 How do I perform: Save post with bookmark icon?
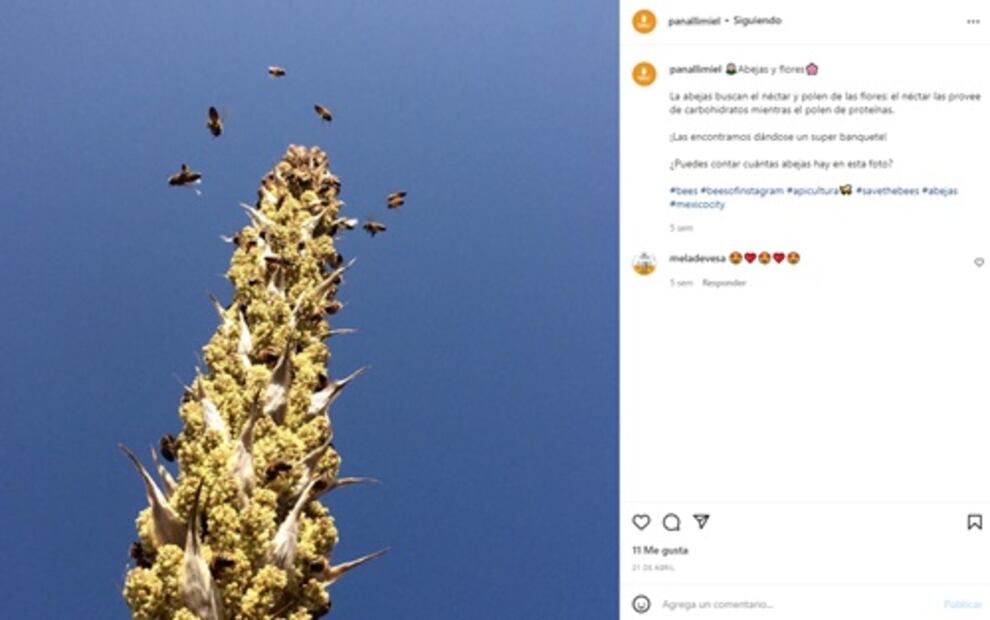point(974,522)
